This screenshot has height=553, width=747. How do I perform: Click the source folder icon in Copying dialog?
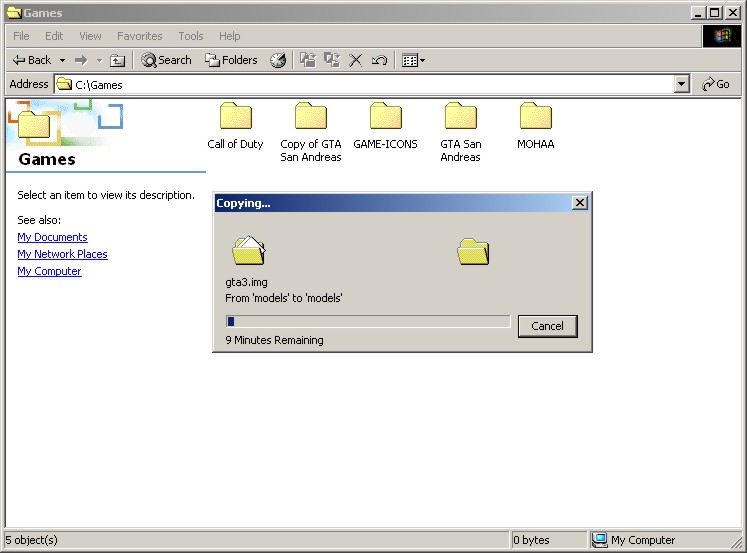tap(248, 251)
